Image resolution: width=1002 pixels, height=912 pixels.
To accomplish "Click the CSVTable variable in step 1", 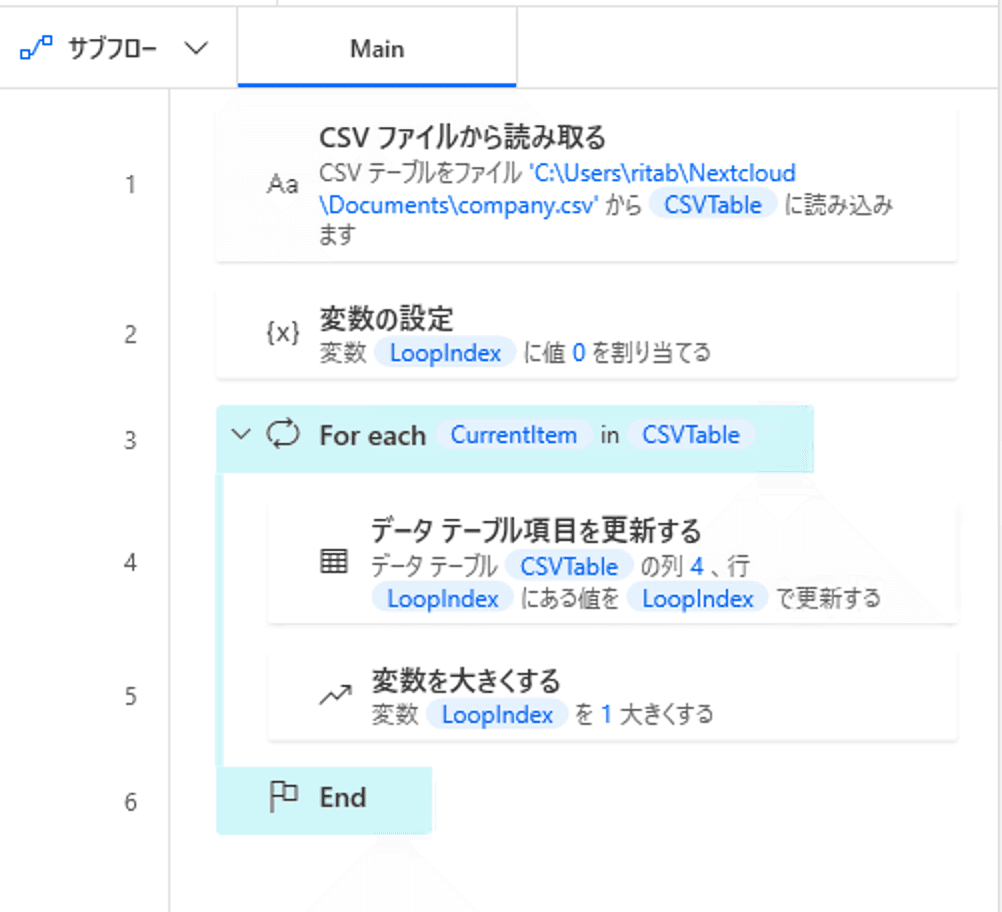I will click(712, 205).
